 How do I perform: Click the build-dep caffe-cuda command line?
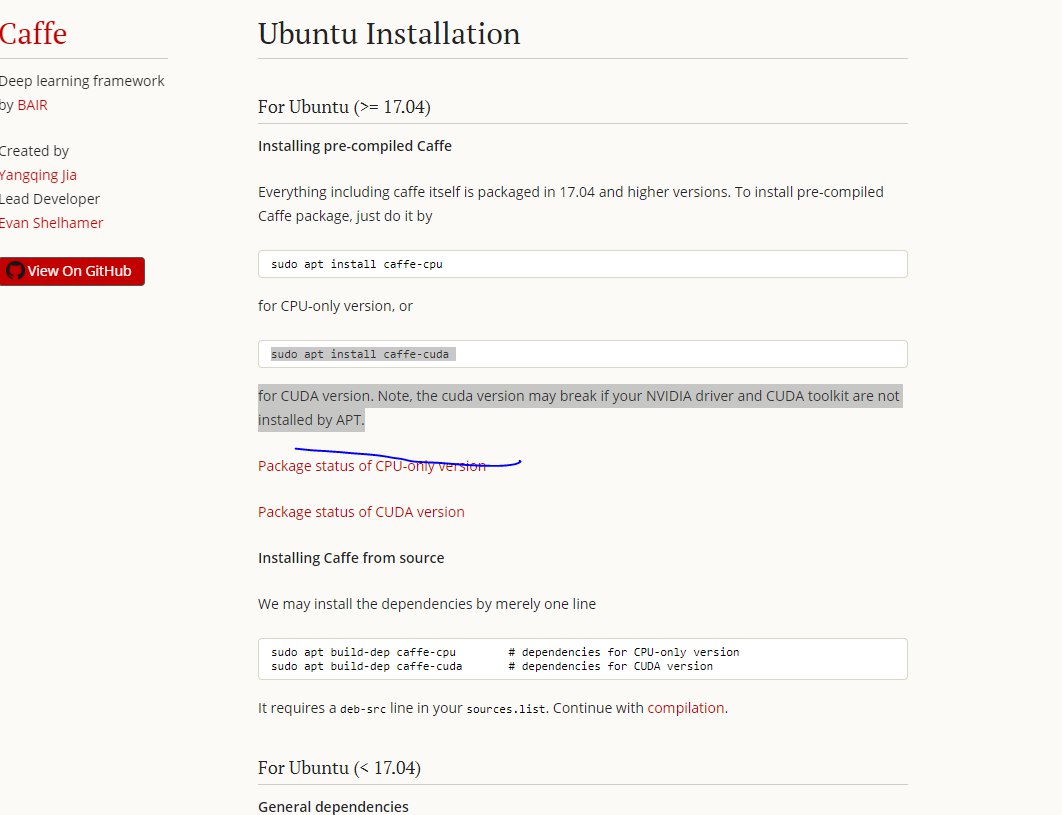point(492,666)
